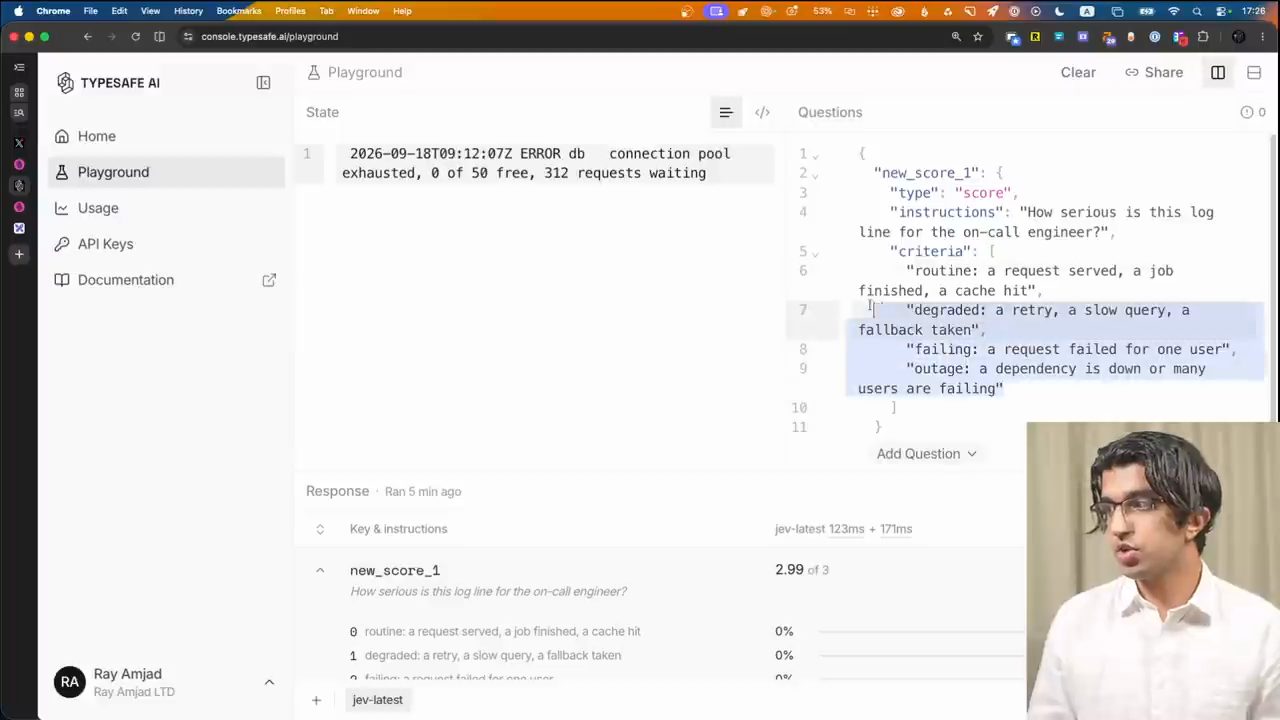Switch State to code view

762,112
